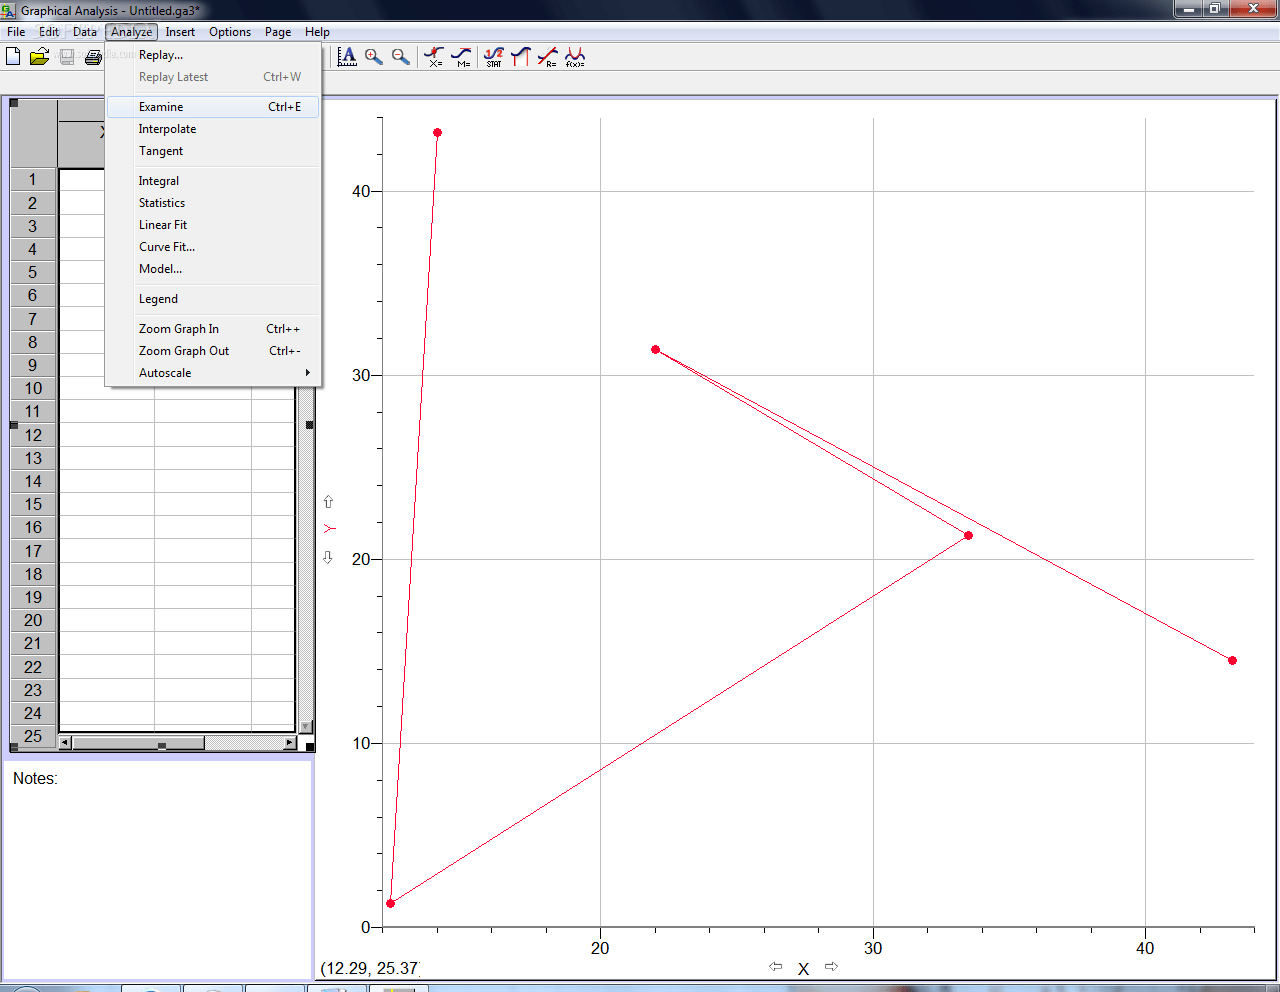Viewport: 1280px width, 992px height.
Task: Open Curve Fit using the f(x)= icon
Action: click(x=575, y=56)
